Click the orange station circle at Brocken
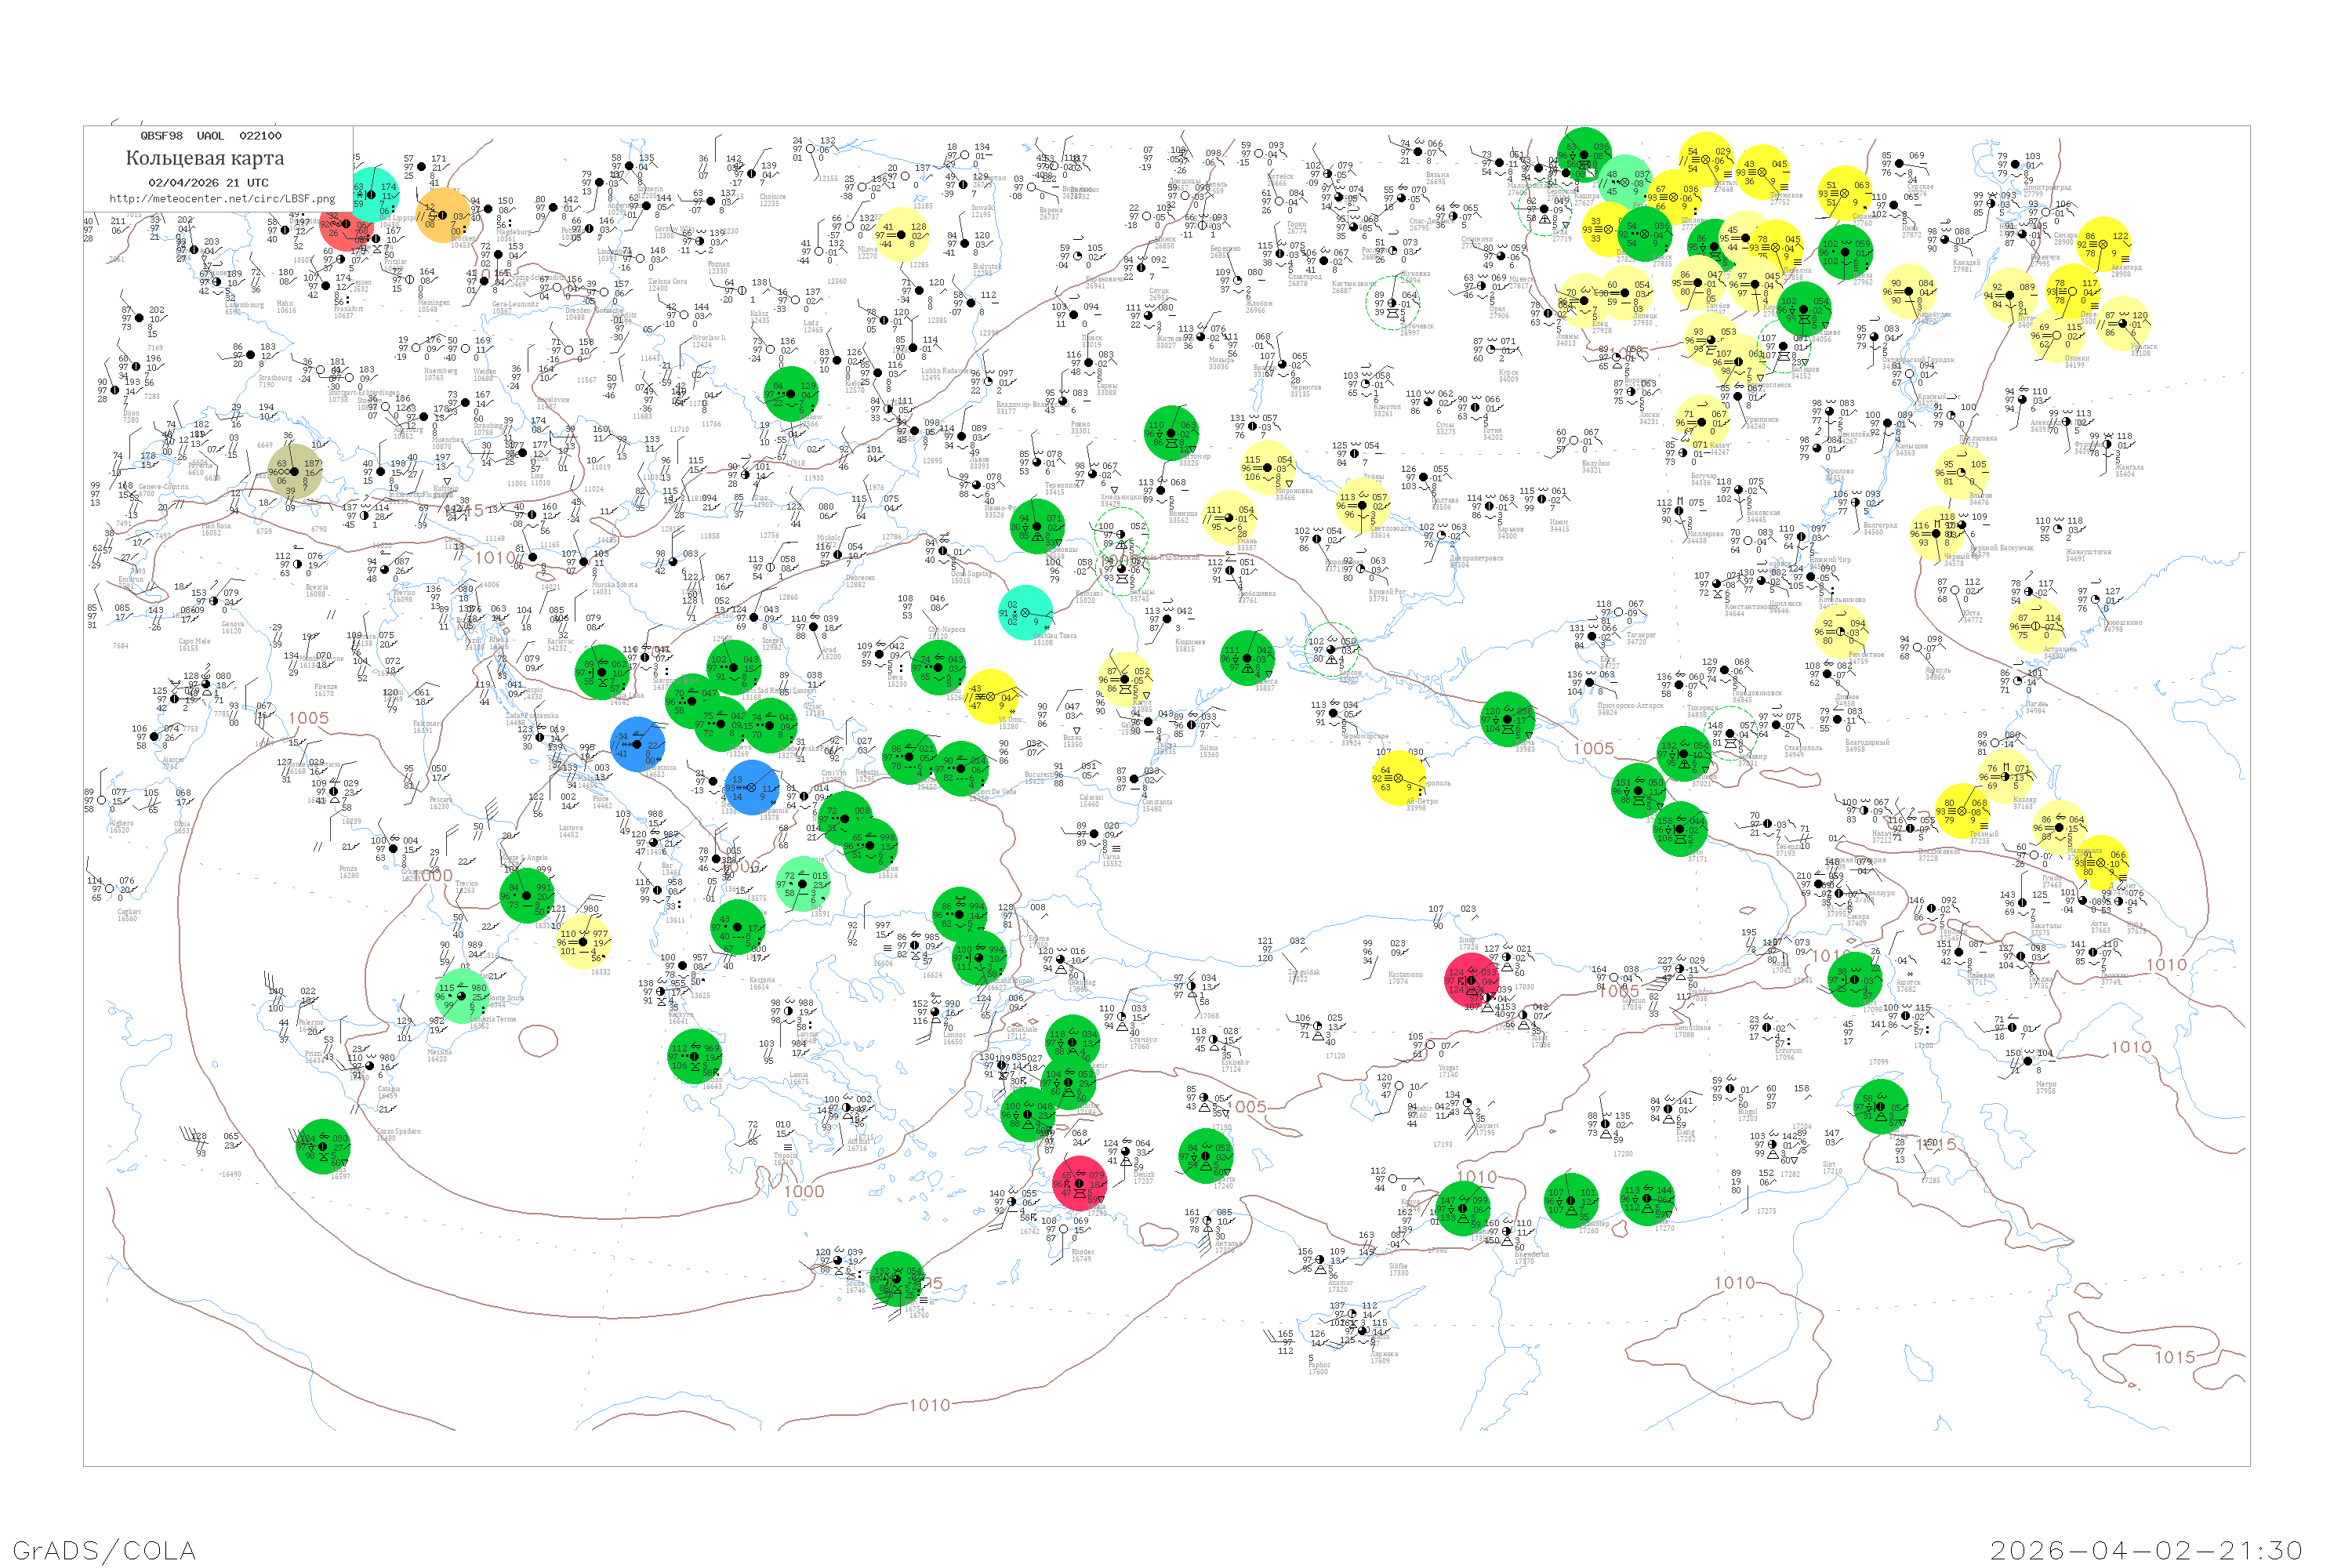 point(443,216)
